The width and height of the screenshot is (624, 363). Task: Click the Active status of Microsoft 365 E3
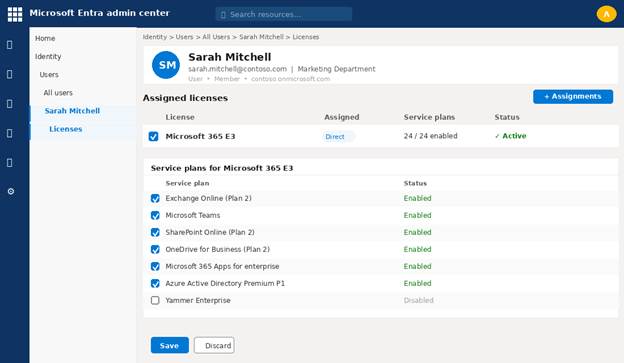coord(511,136)
